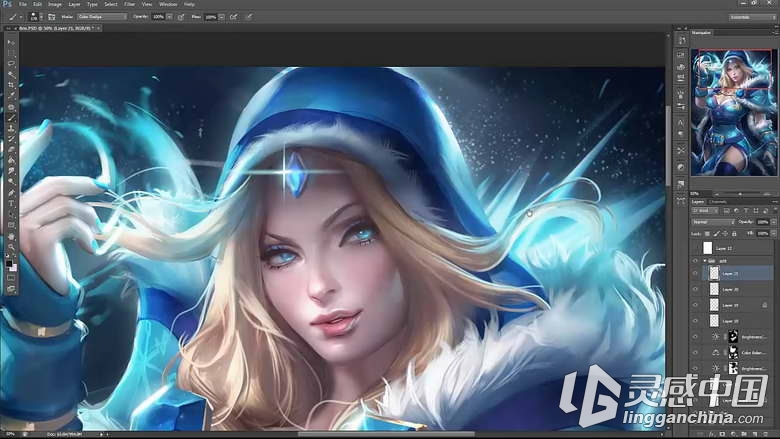Open the Window menu
Viewport: 780px width, 439px height.
pos(168,4)
